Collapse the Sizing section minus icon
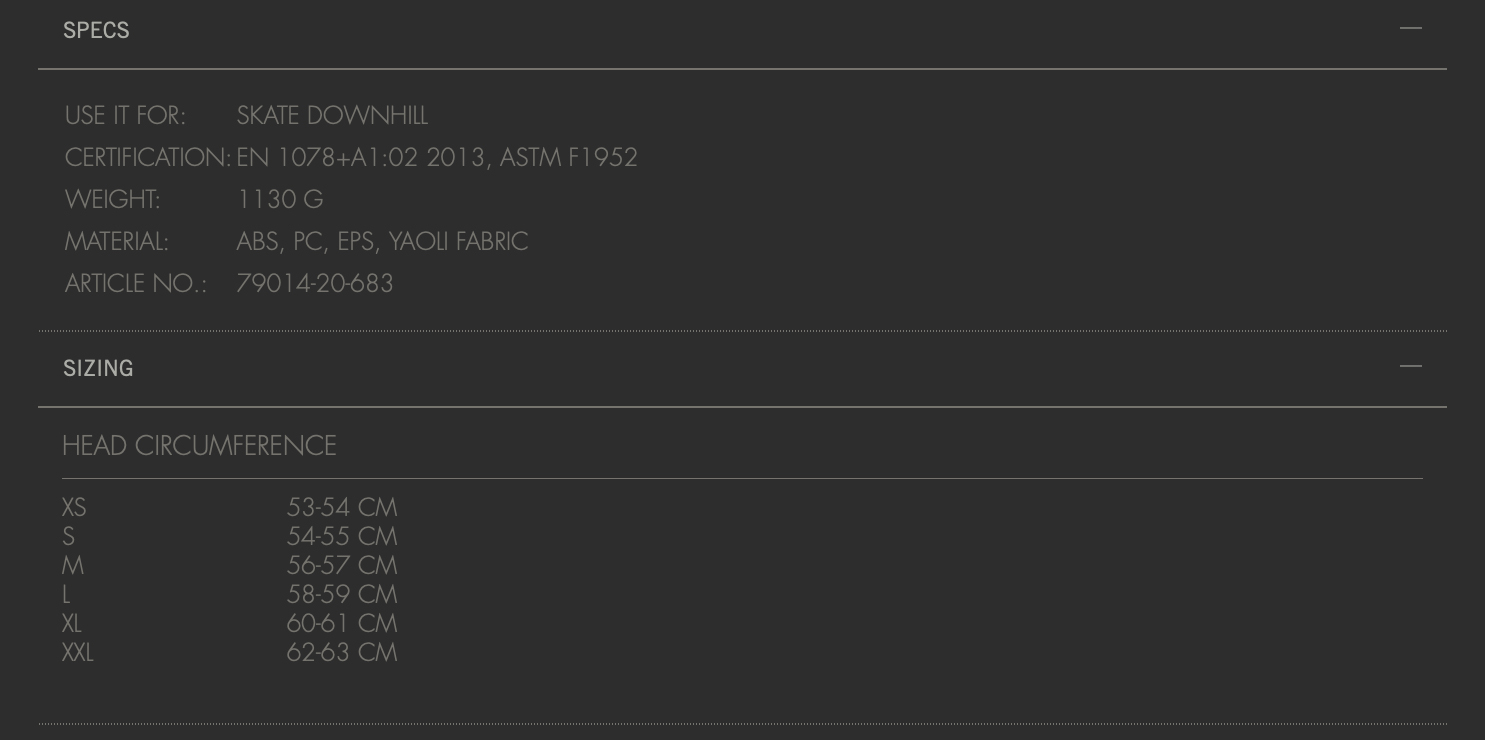 coord(1411,366)
